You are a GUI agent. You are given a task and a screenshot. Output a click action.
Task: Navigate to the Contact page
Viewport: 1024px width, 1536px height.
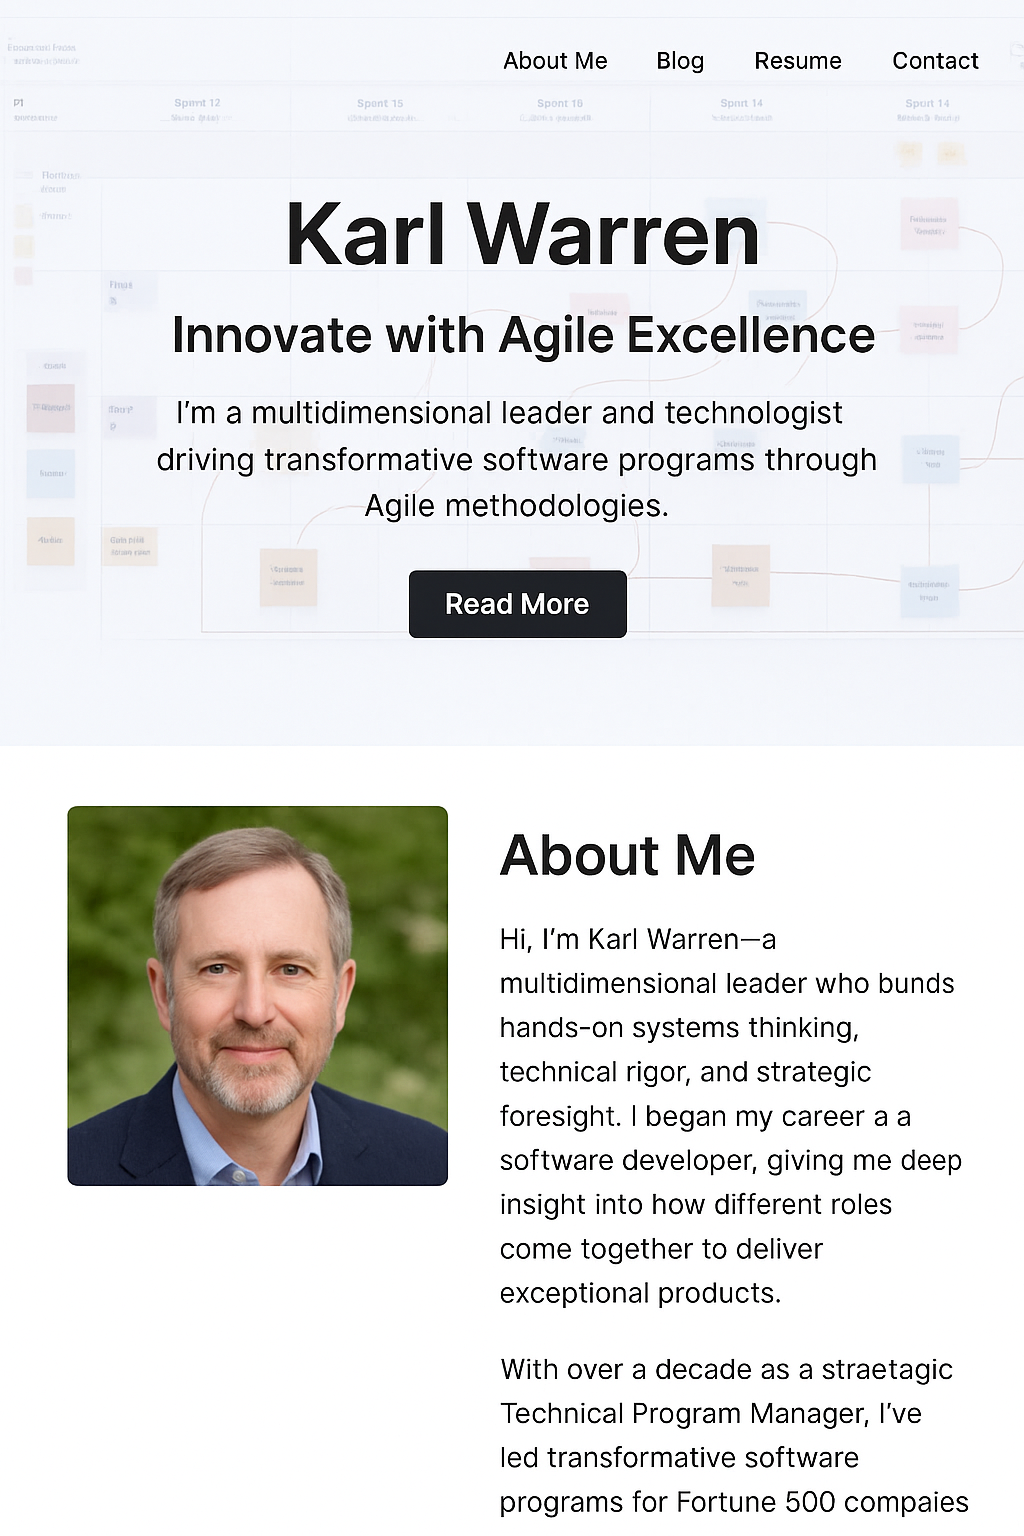pos(934,61)
